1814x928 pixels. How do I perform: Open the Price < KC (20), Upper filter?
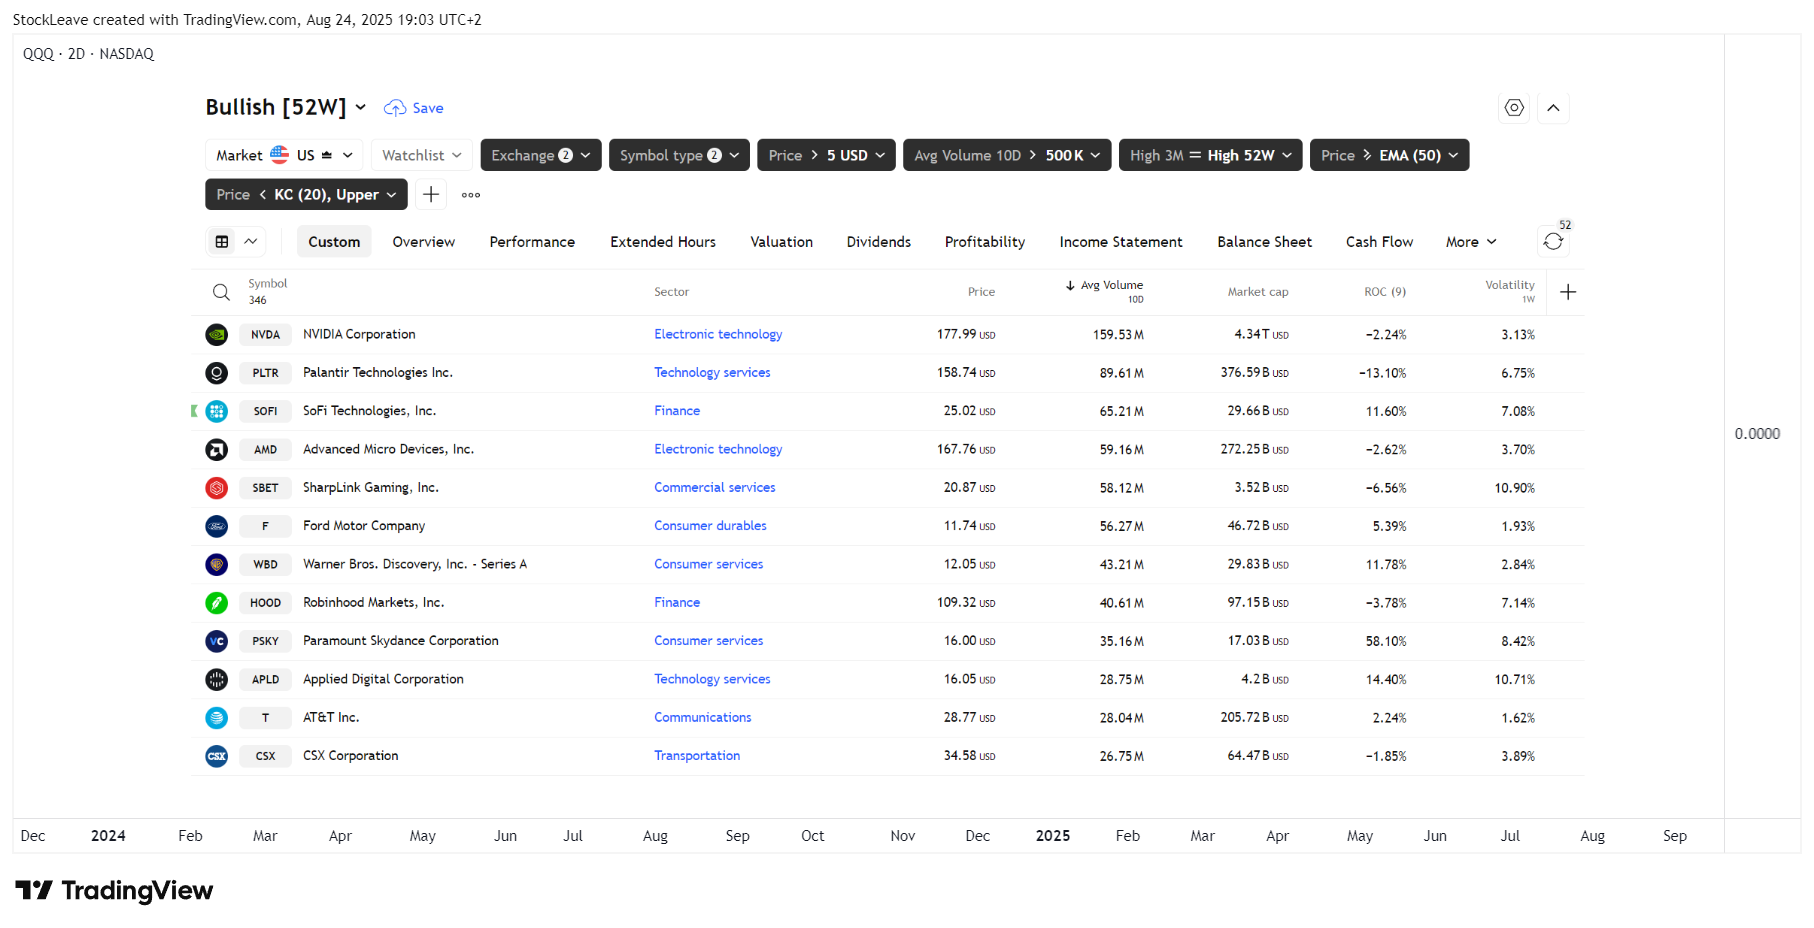[x=306, y=195]
